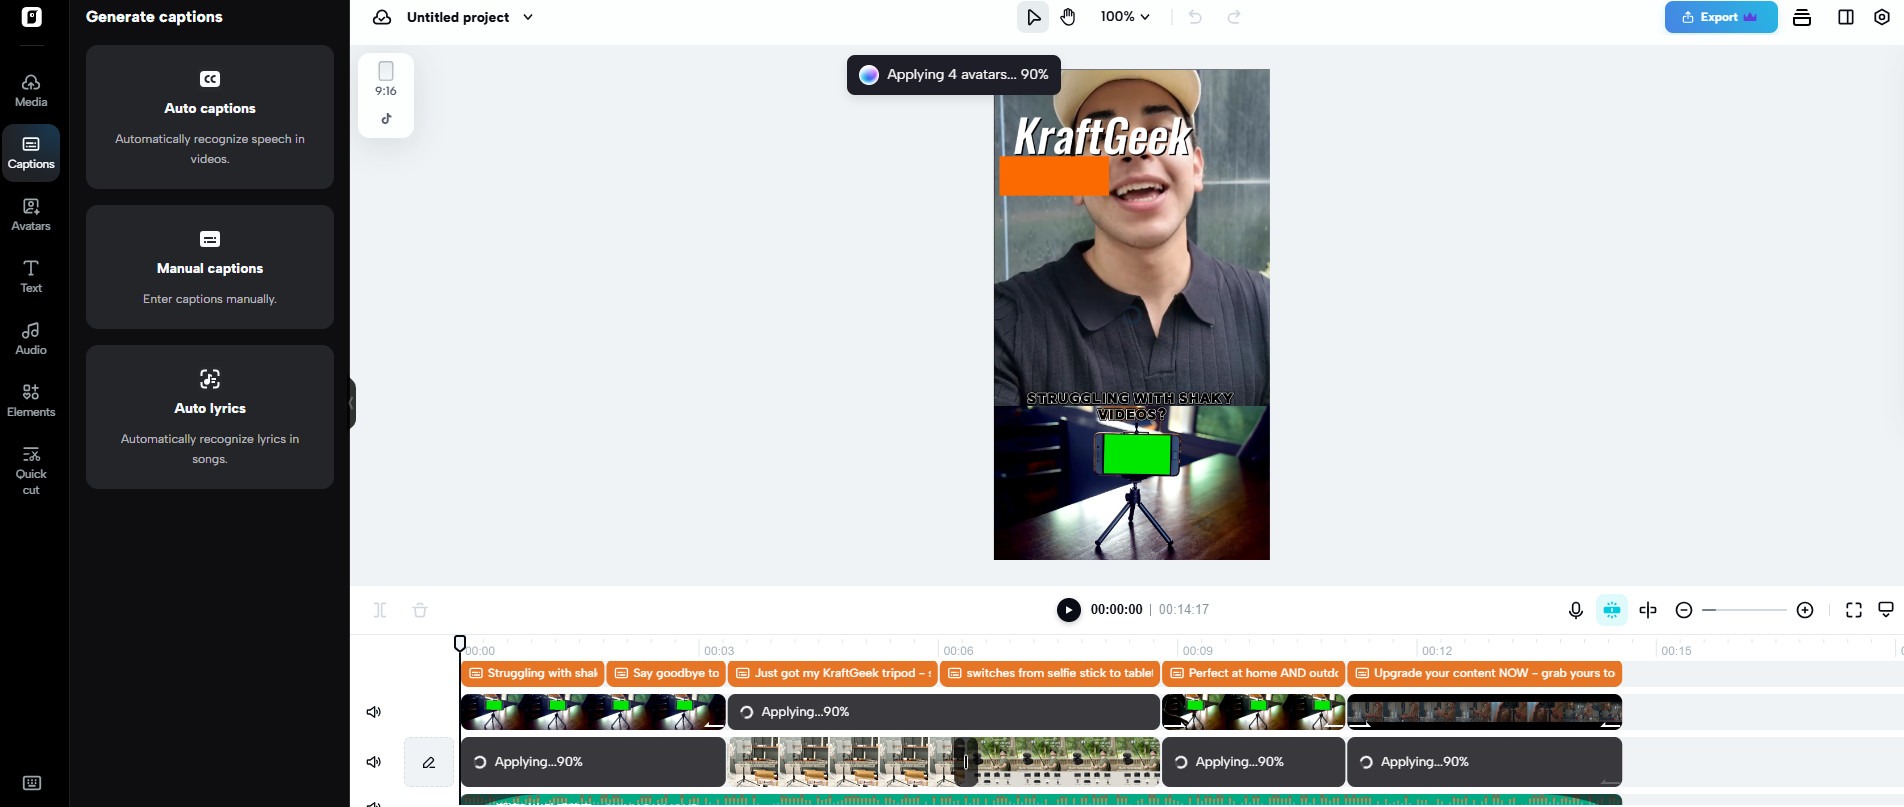Select the 'Upgrade your content NOW' caption clip
This screenshot has width=1904, height=807.
coord(1485,674)
